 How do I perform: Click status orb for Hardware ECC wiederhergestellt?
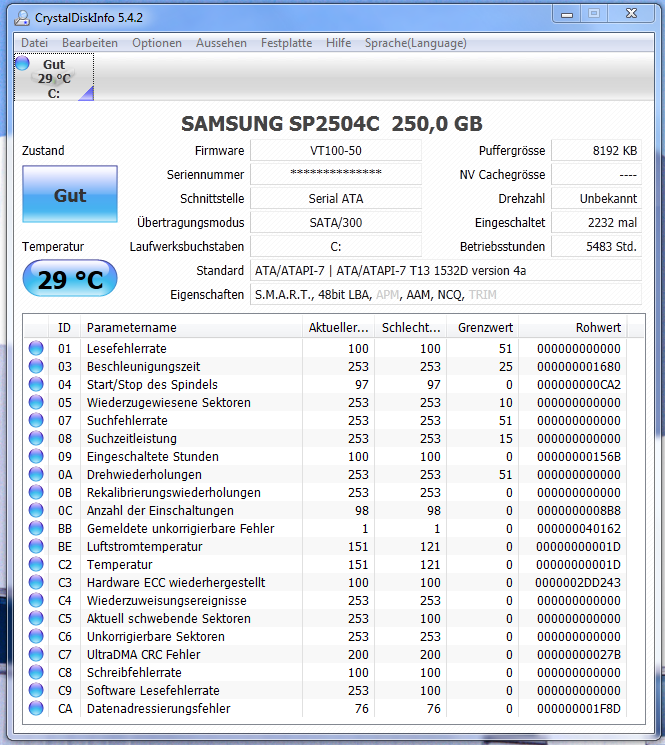click(x=36, y=583)
